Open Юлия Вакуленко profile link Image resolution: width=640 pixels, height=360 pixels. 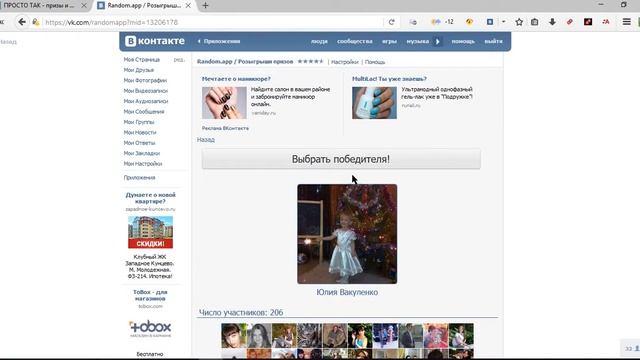[x=347, y=292]
